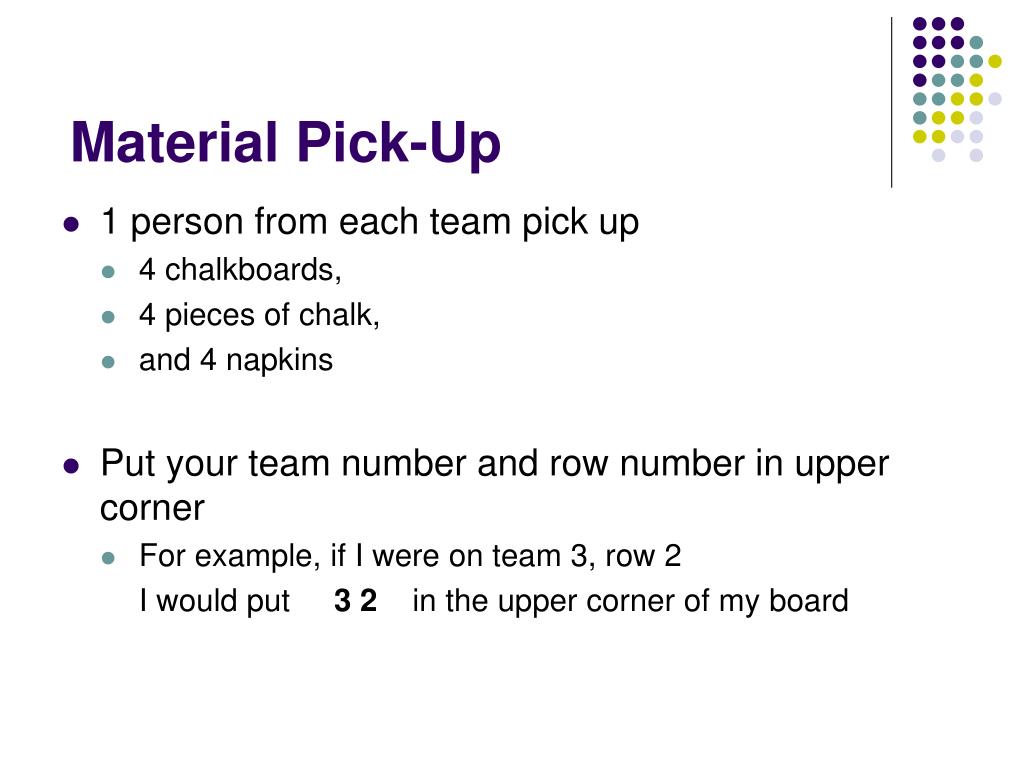1024x768 pixels.
Task: Click the 'Put your team number' paragraph
Action: [494, 486]
